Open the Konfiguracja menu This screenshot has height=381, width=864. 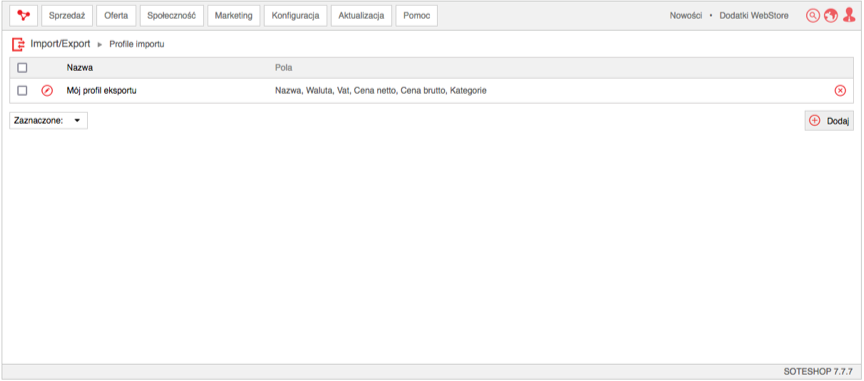click(295, 16)
